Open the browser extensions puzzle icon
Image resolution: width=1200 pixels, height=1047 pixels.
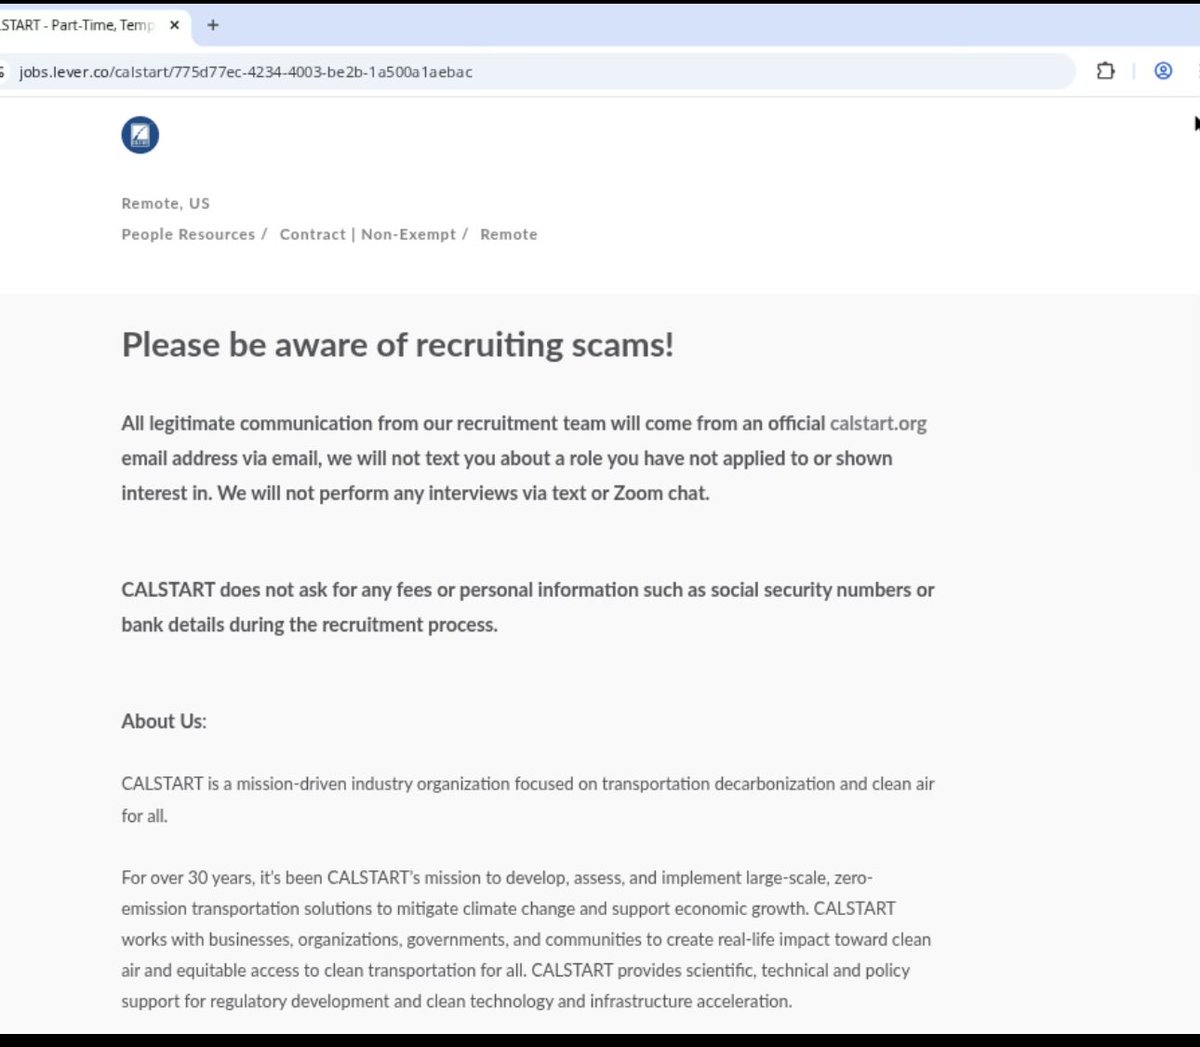(x=1105, y=71)
